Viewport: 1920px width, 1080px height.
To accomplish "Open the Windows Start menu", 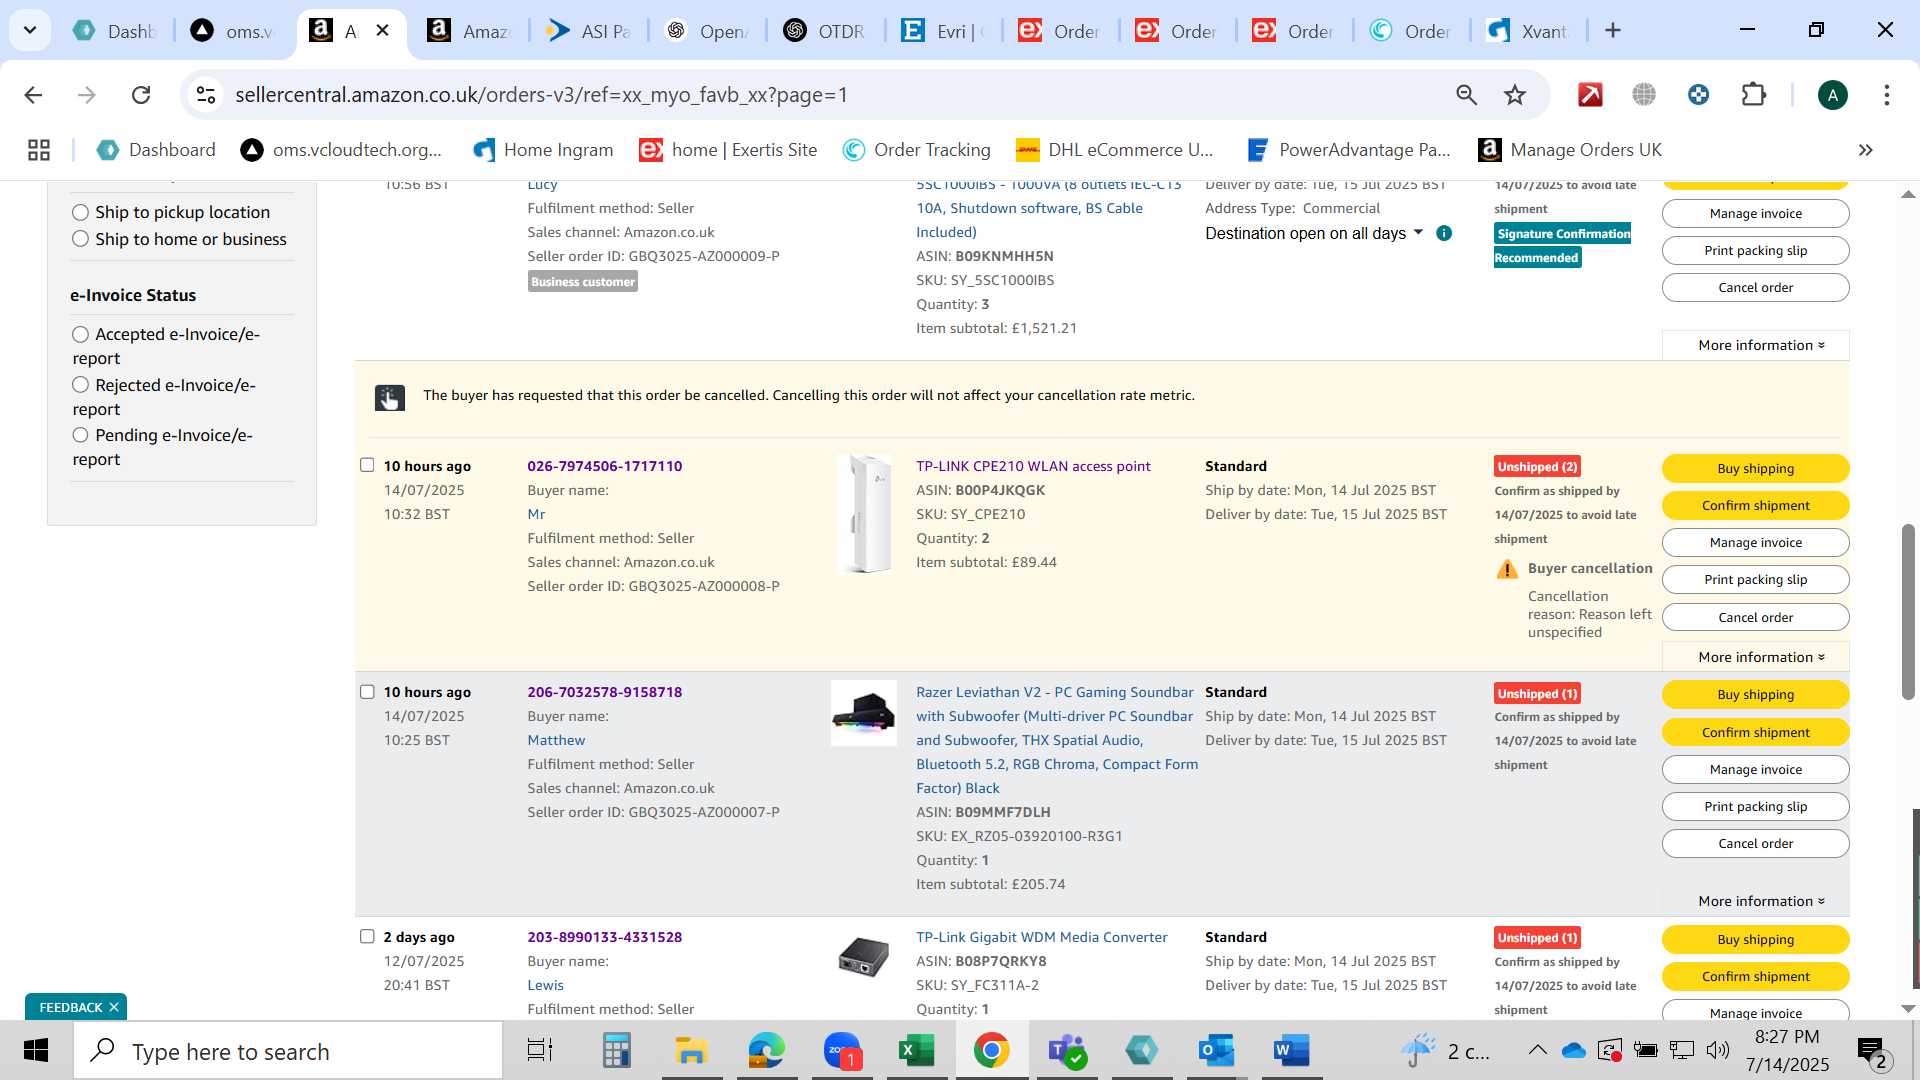I will pyautogui.click(x=36, y=1051).
